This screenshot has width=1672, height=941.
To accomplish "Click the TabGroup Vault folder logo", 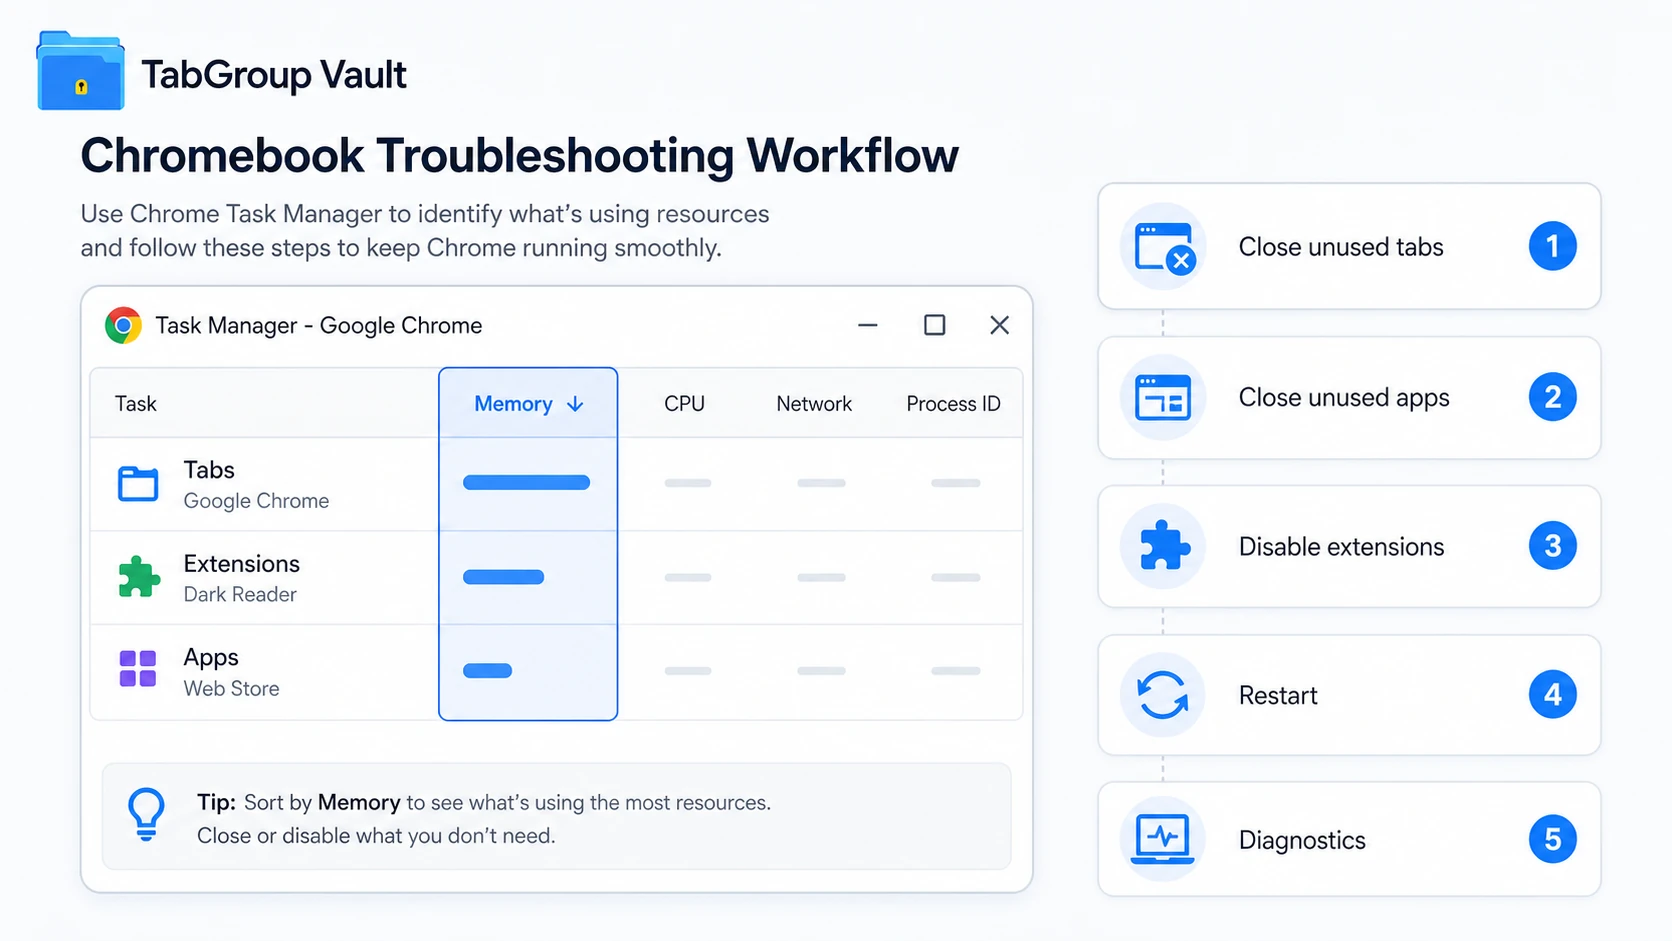I will (x=81, y=71).
